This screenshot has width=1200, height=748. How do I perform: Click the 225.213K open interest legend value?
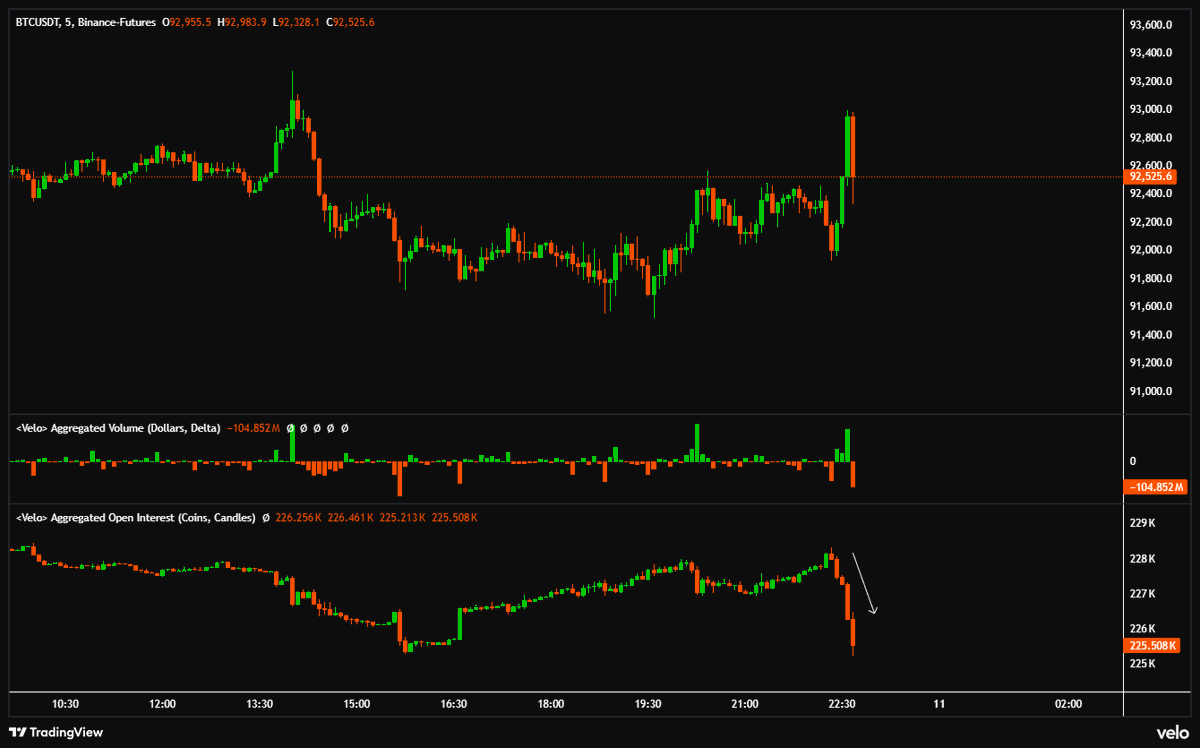point(403,518)
